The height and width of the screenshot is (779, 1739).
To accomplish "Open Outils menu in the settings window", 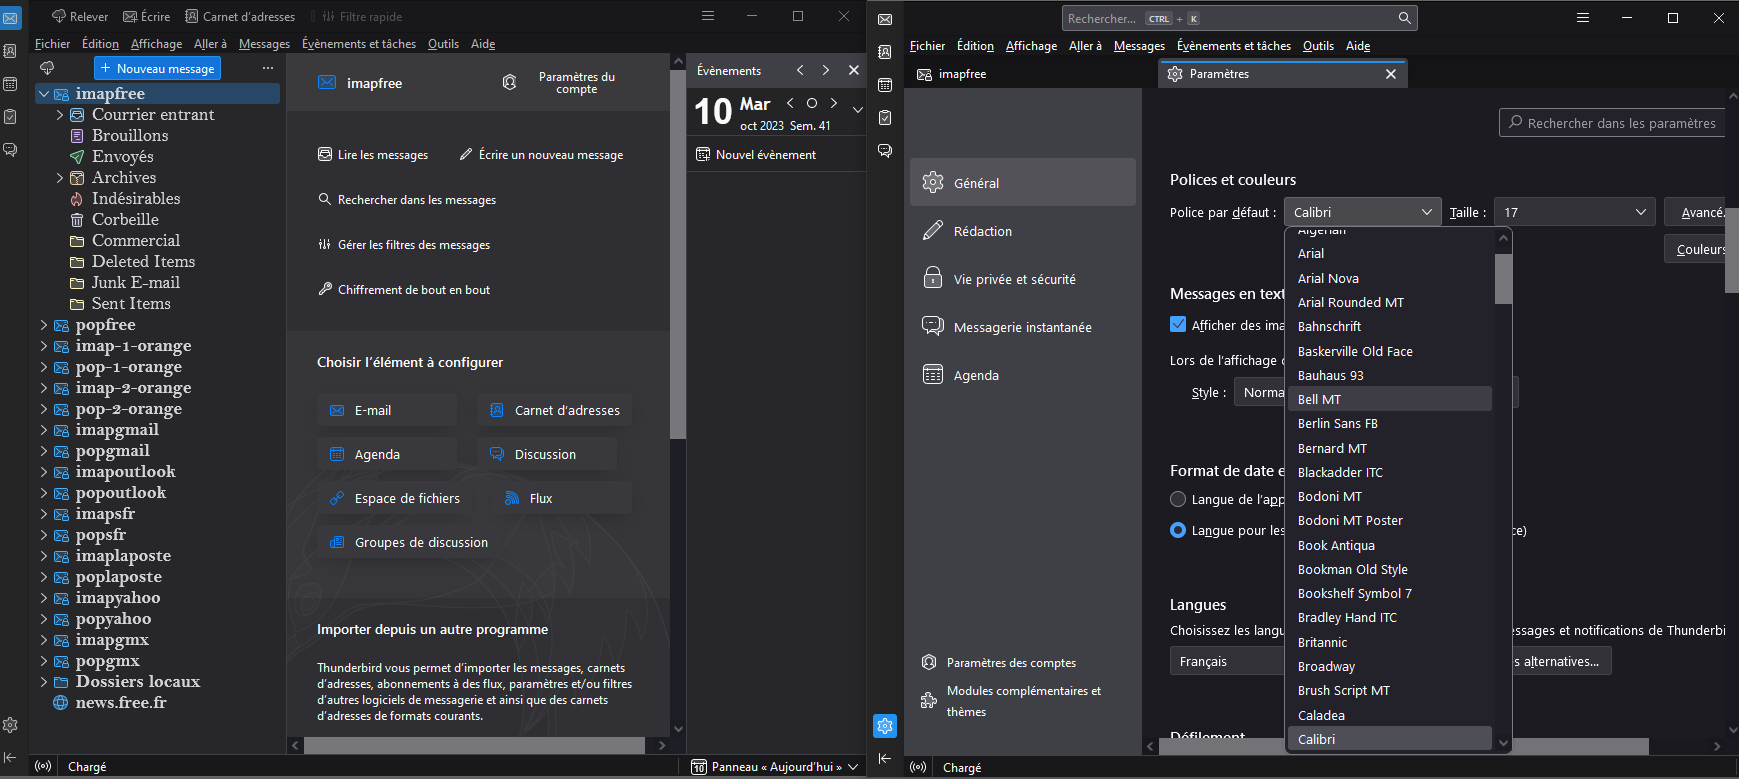I will (1318, 46).
